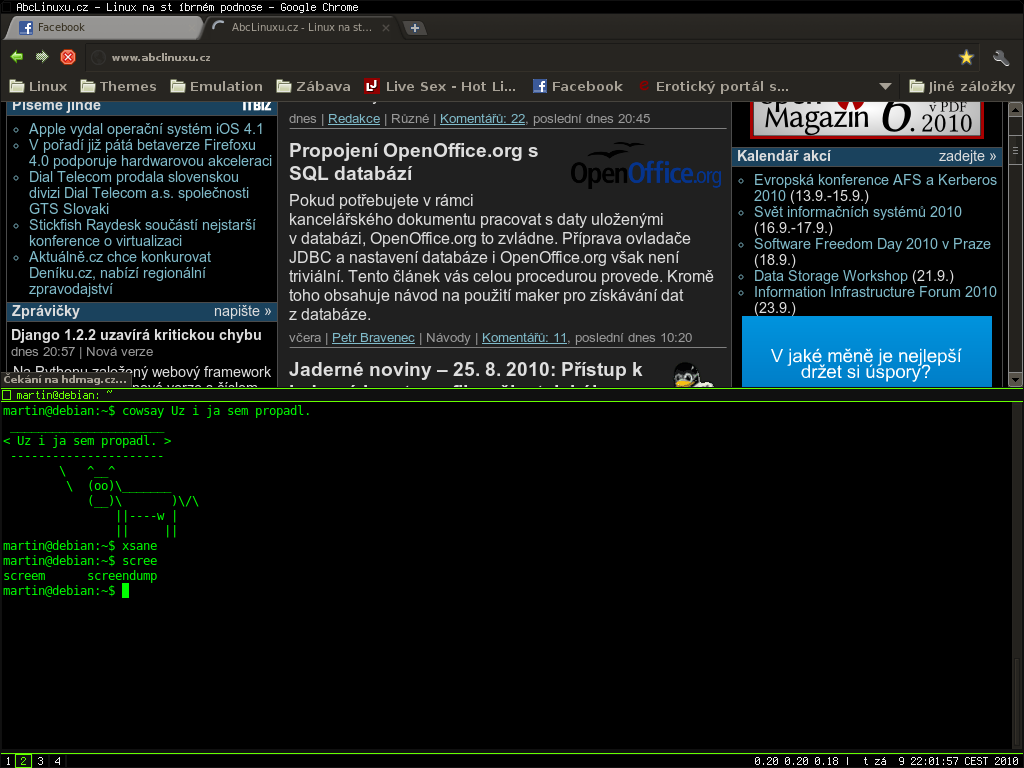Switch to workspace 2

click(x=23, y=761)
